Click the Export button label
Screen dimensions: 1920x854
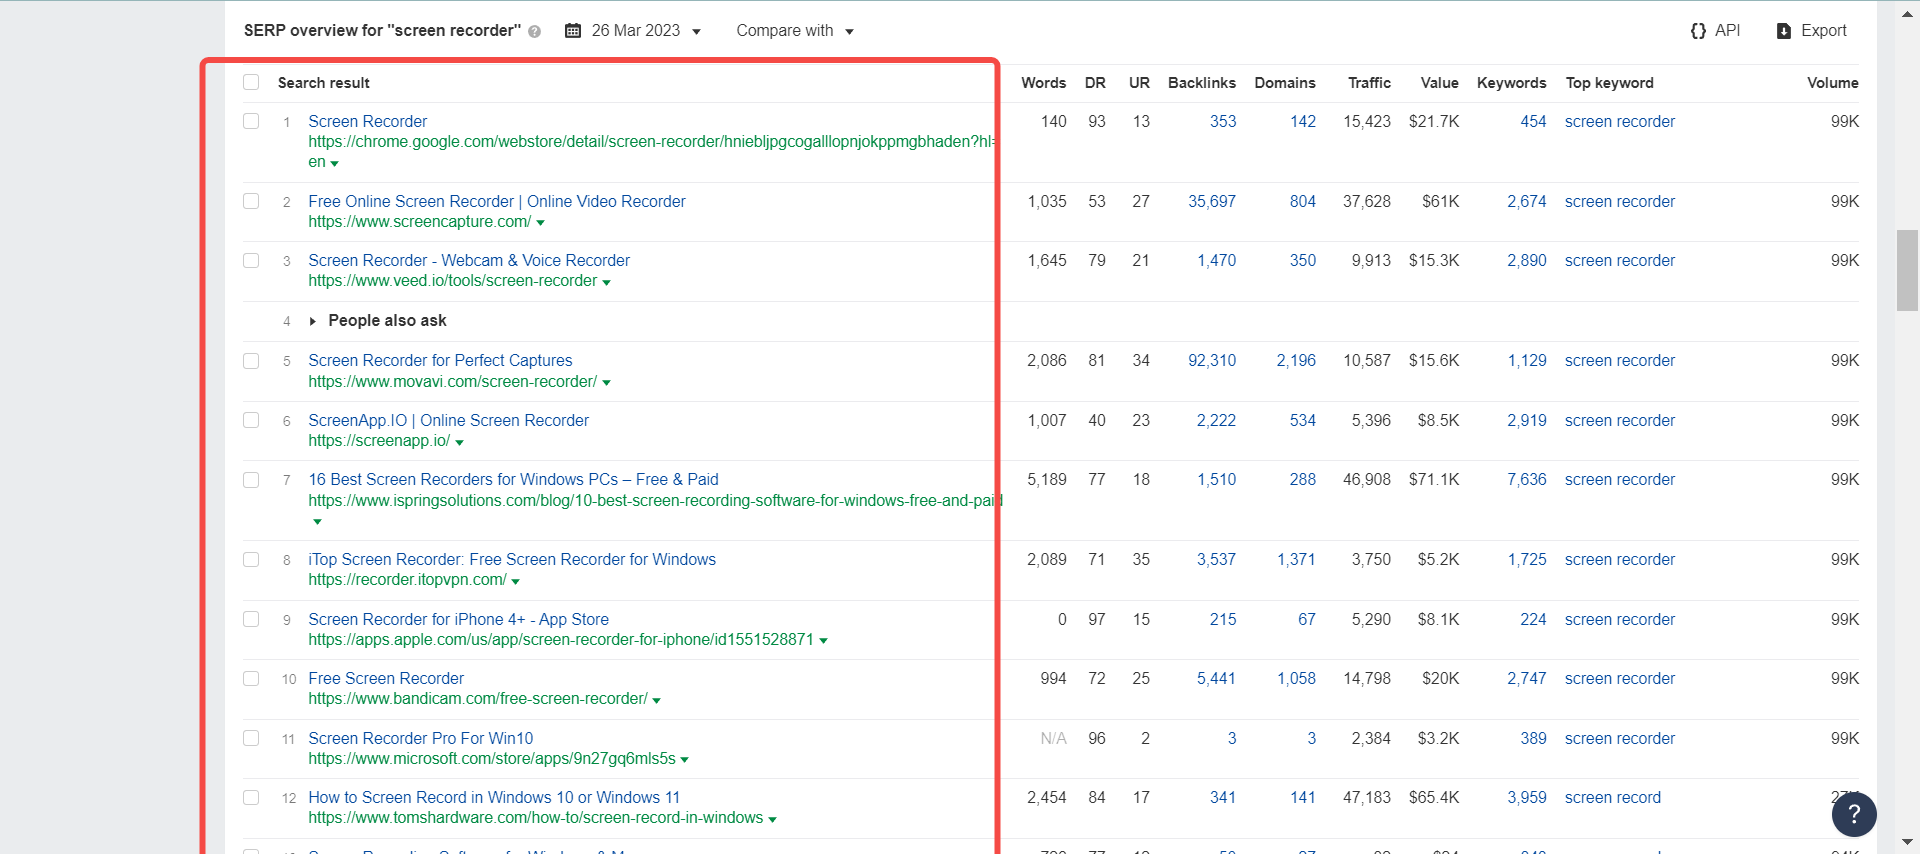[x=1823, y=31]
